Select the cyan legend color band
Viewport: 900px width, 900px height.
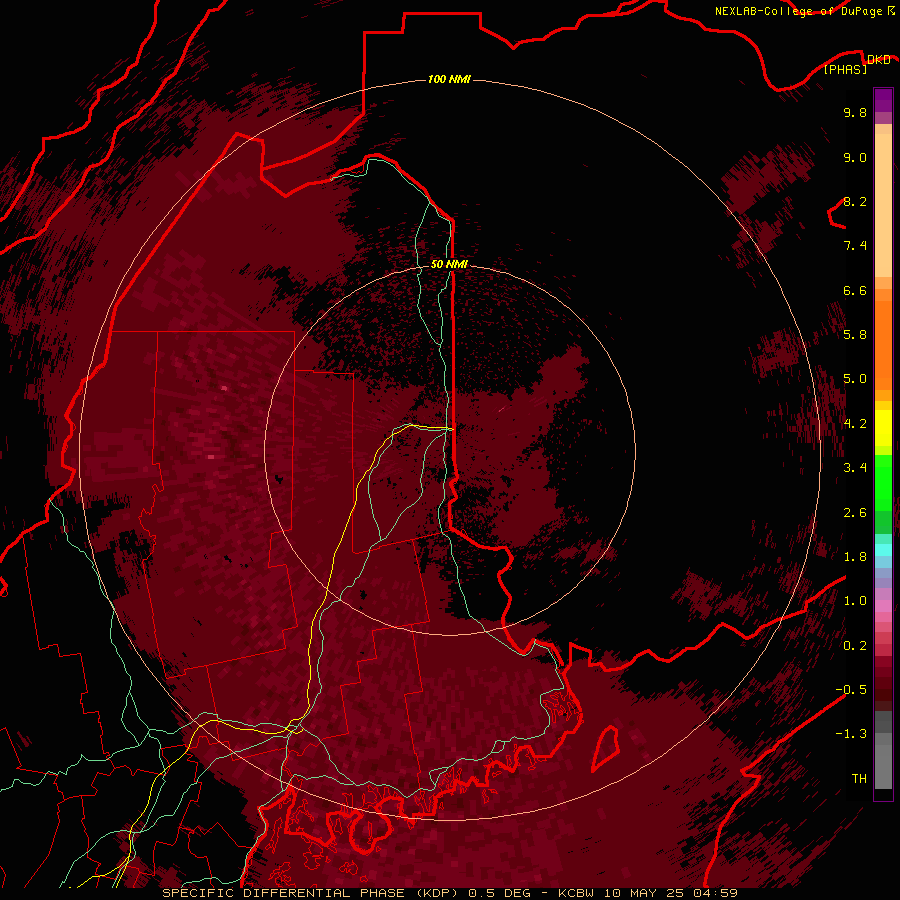883,550
